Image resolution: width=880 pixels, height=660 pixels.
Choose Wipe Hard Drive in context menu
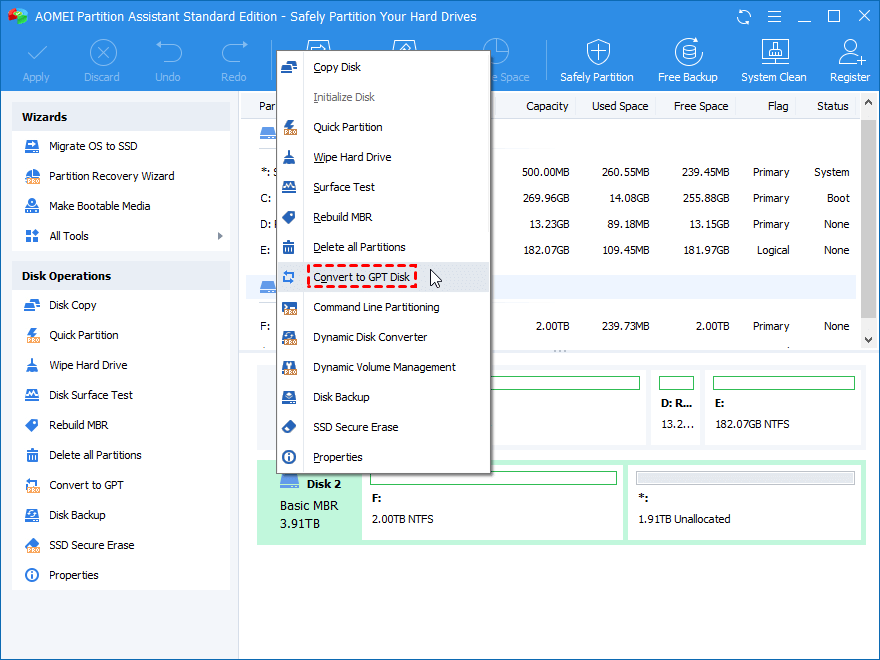coord(383,157)
